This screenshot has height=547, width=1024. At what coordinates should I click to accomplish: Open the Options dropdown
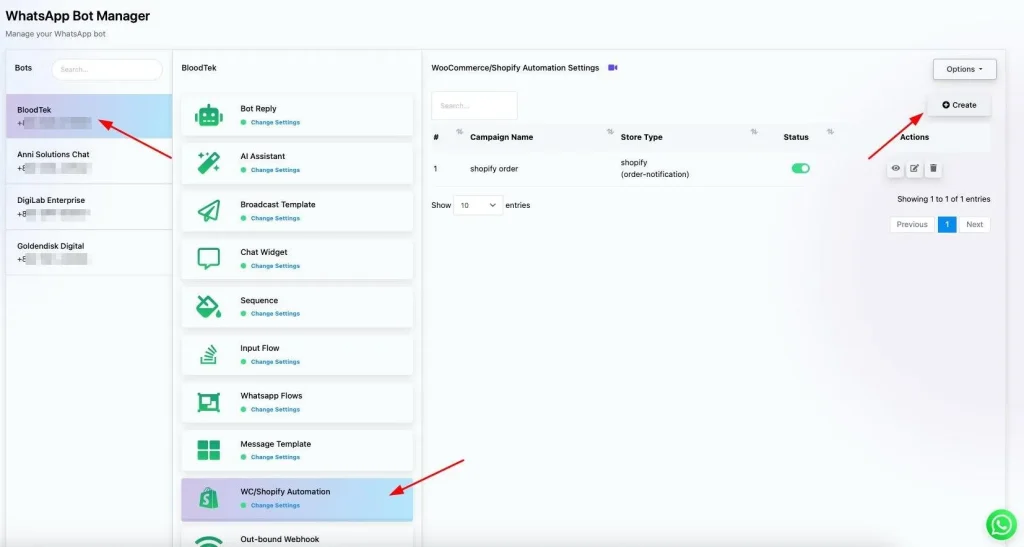tap(964, 69)
